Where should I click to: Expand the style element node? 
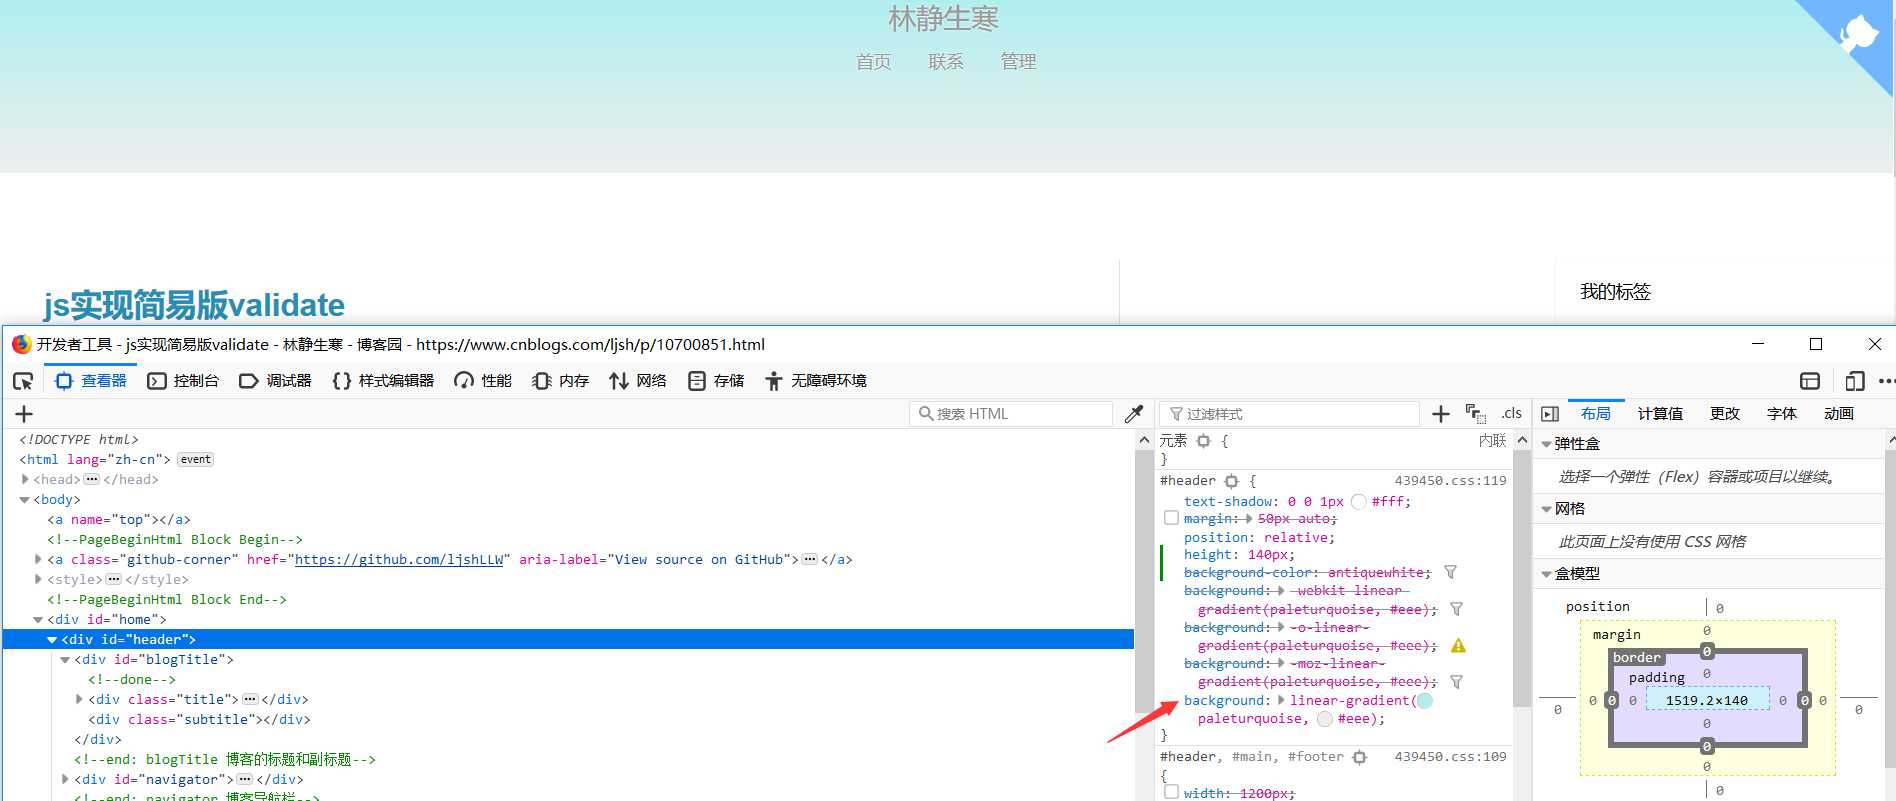pyautogui.click(x=39, y=580)
